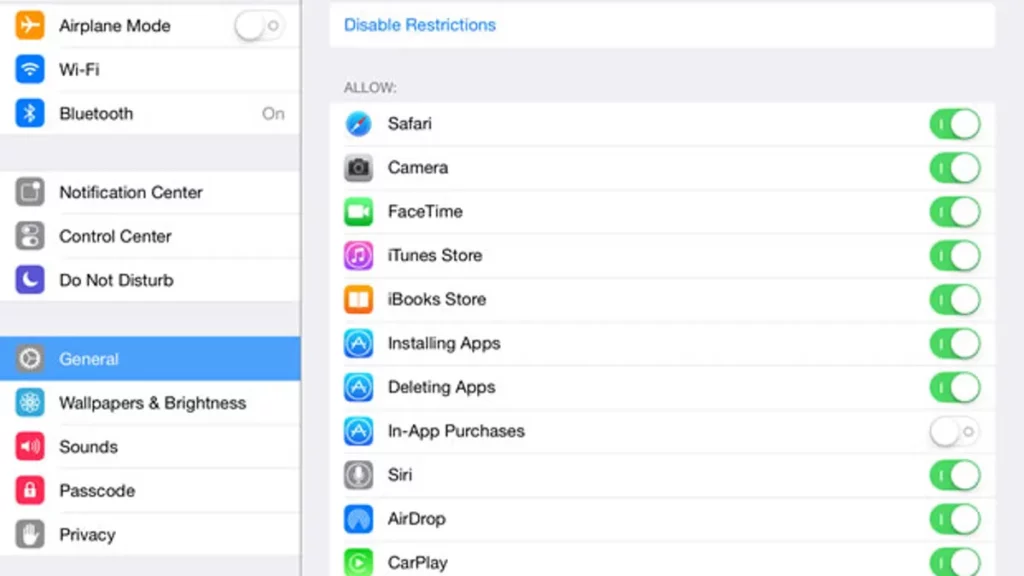The height and width of the screenshot is (576, 1024).
Task: Tap the Deleting Apps App Store icon
Action: point(359,387)
